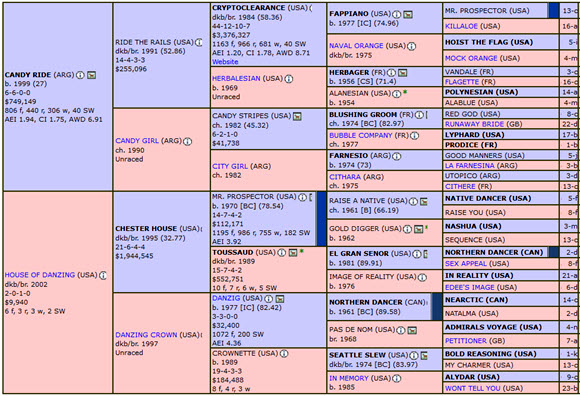
Task: Open the KILLALOE horse link
Action: point(461,27)
